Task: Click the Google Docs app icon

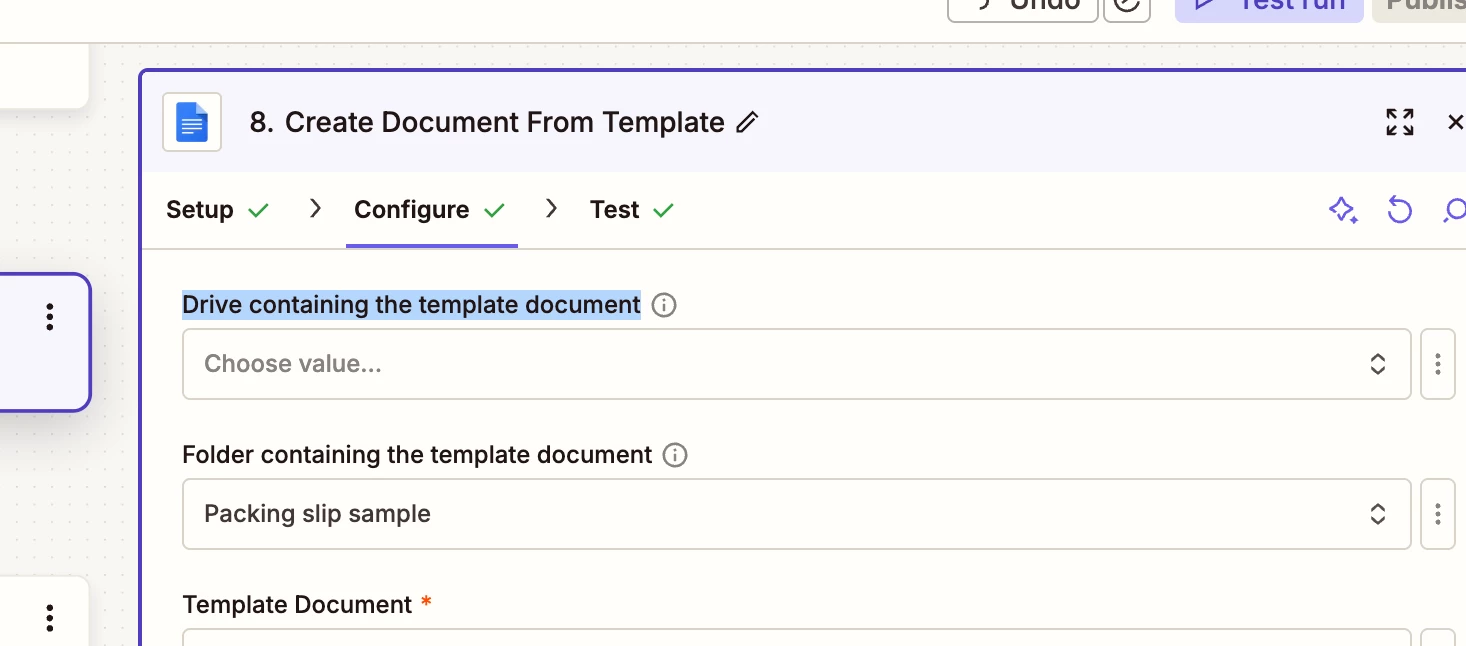Action: click(192, 123)
